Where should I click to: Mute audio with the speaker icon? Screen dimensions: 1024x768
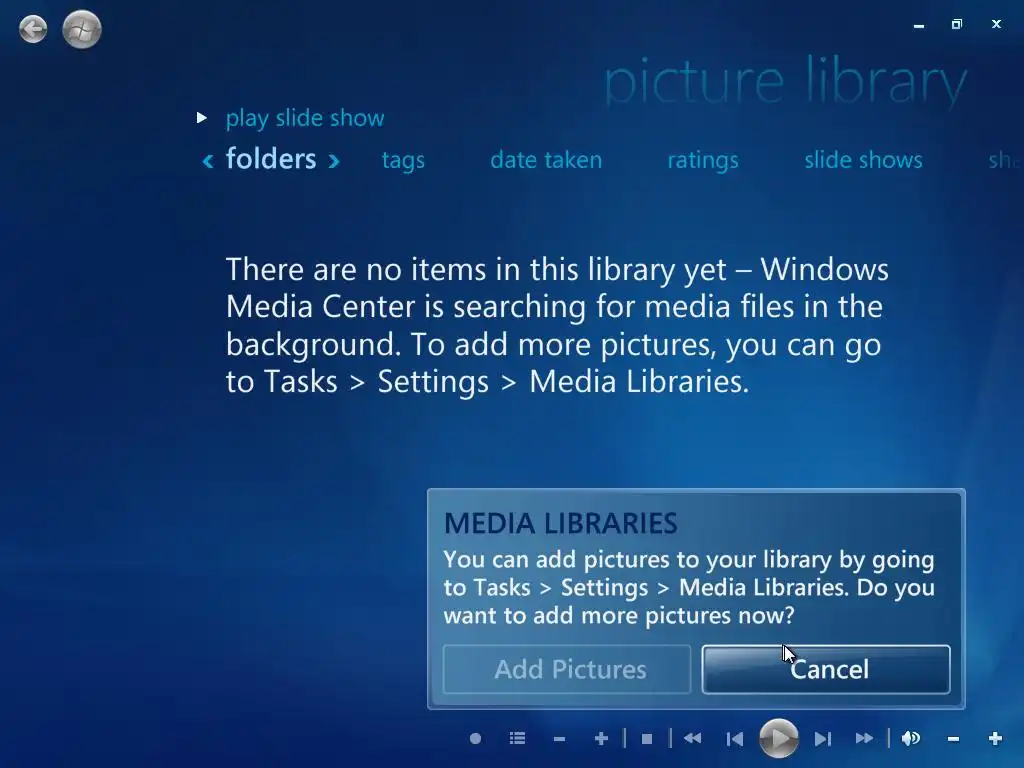pyautogui.click(x=911, y=739)
